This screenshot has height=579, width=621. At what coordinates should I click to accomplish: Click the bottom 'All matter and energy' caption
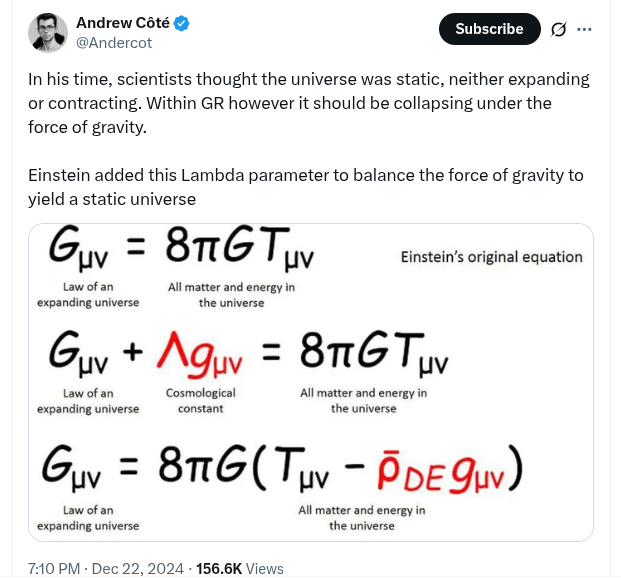tap(362, 518)
